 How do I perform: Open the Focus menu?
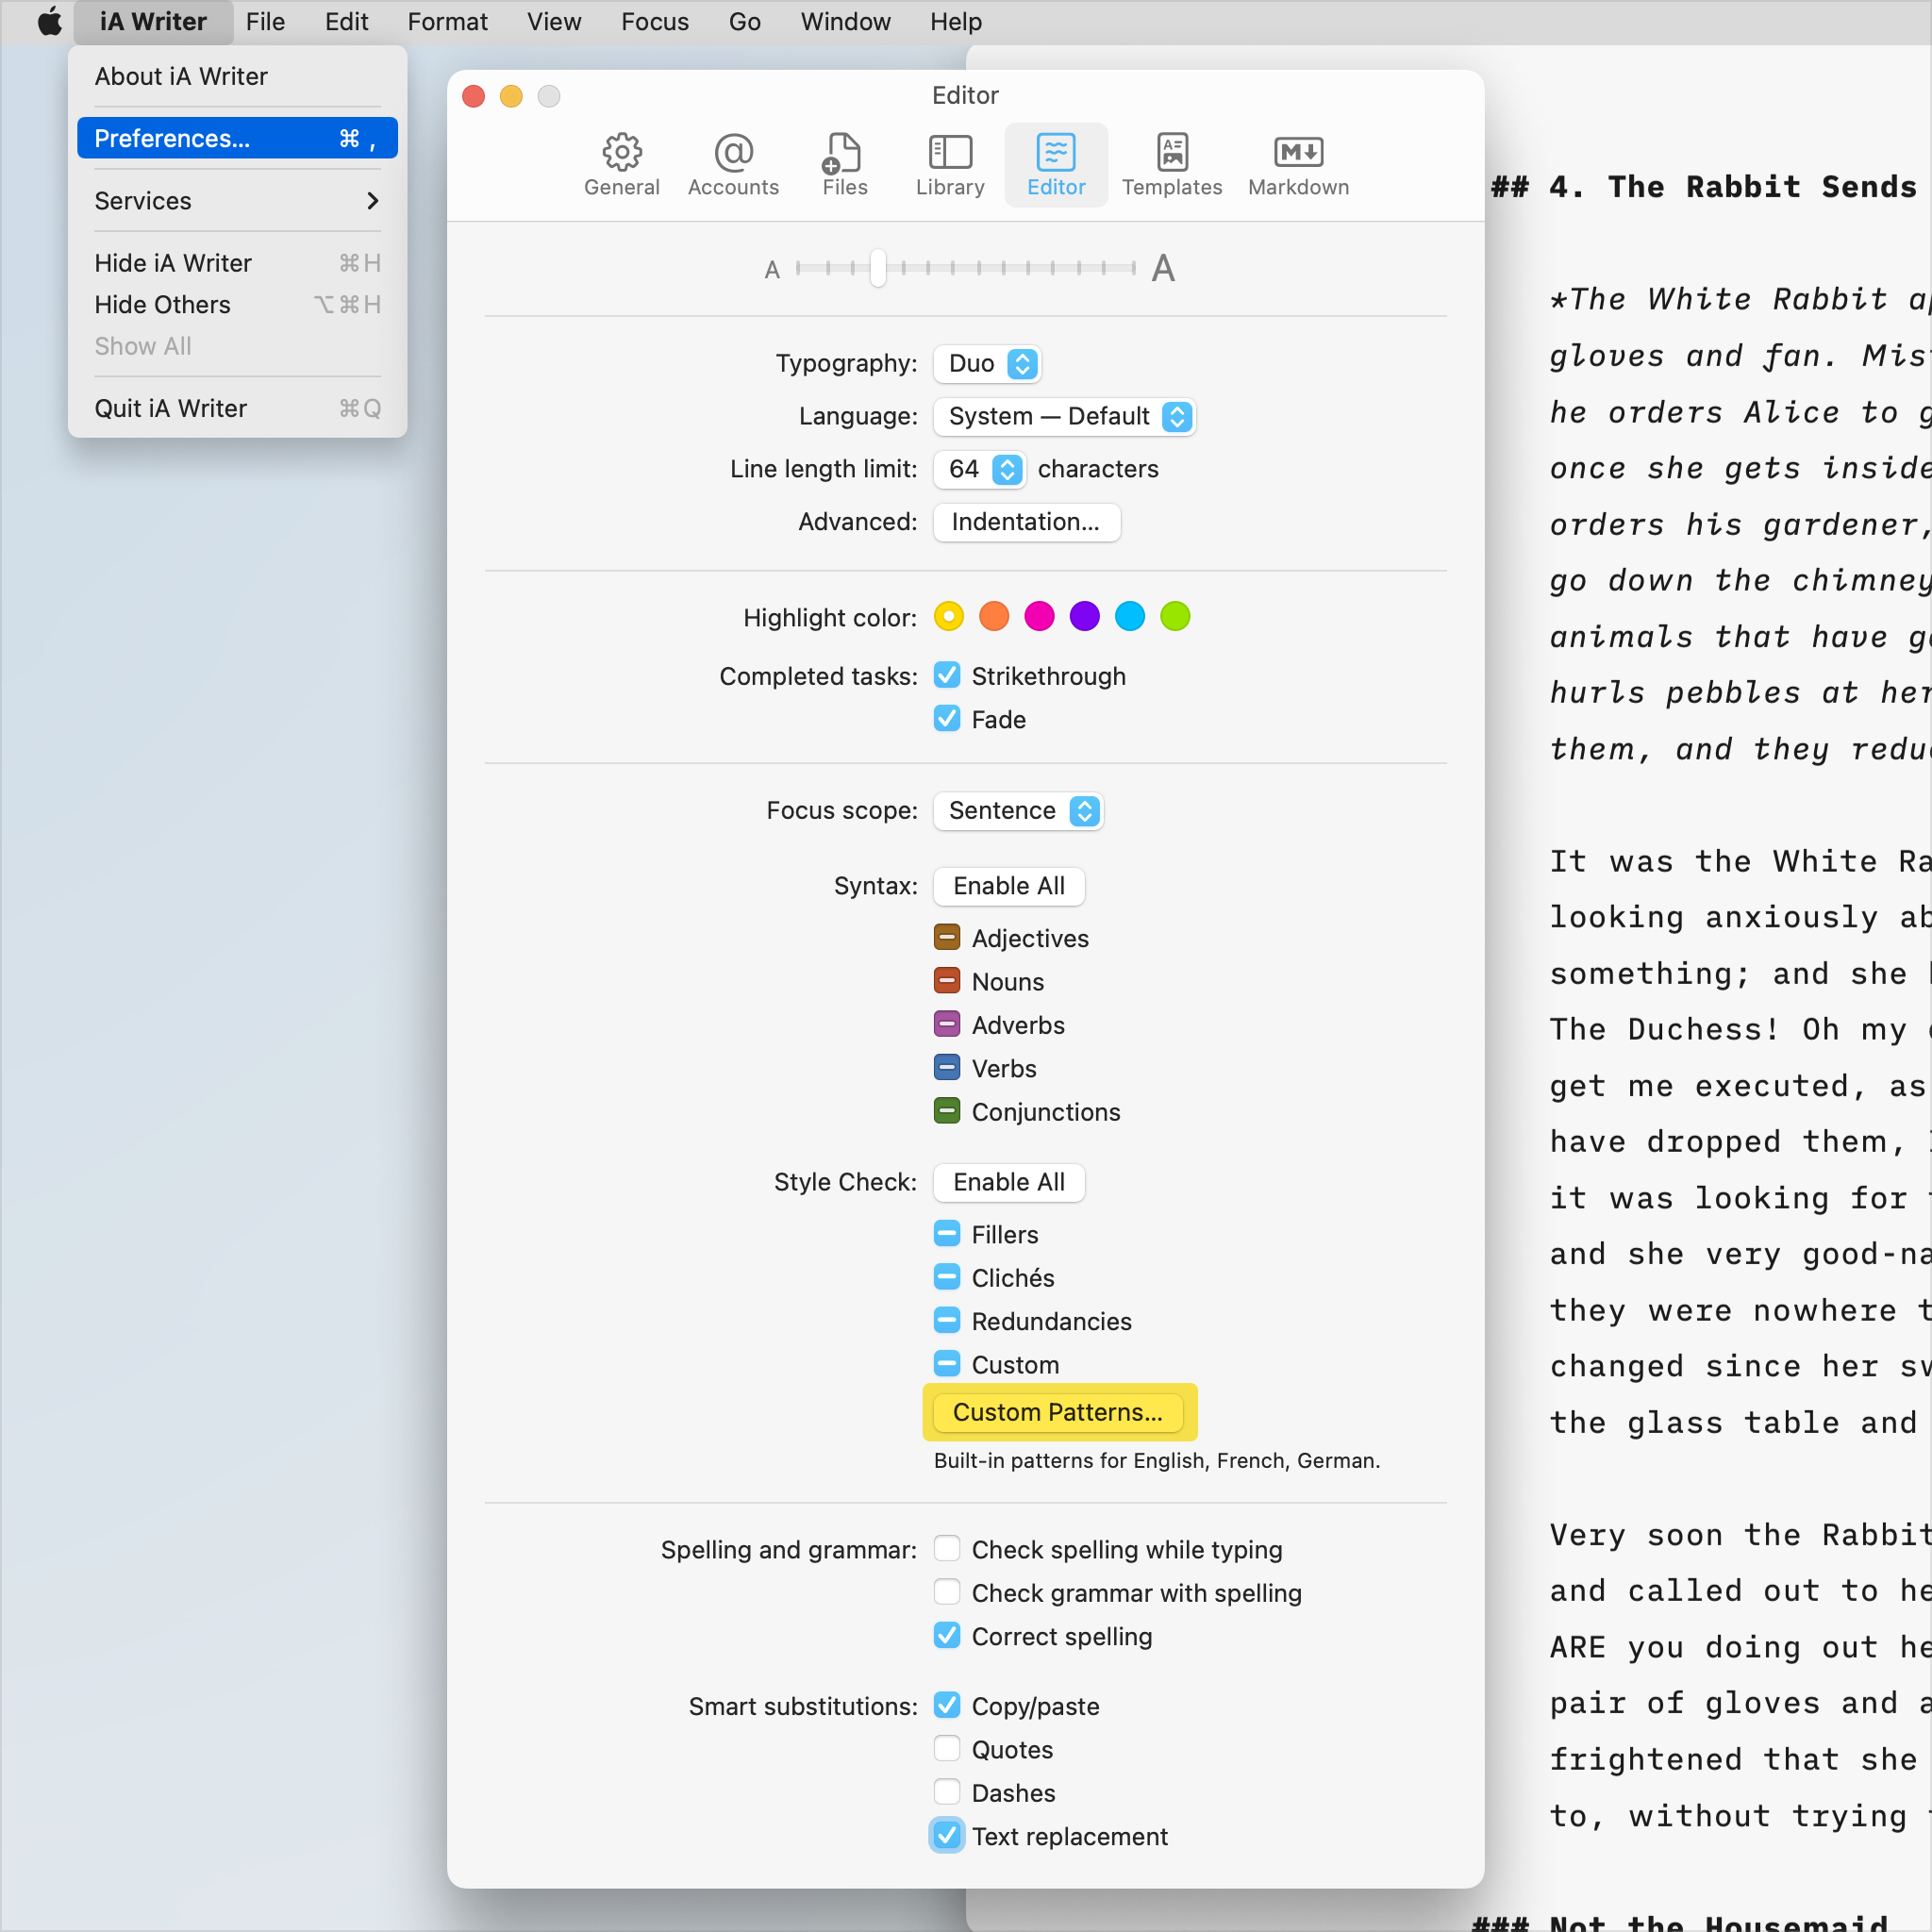pyautogui.click(x=654, y=22)
